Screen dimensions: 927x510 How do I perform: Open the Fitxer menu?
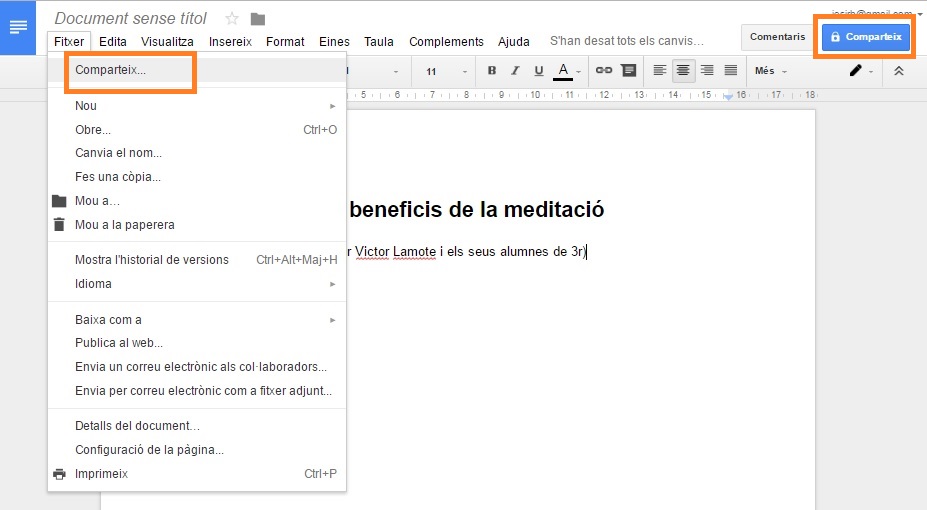tap(69, 42)
